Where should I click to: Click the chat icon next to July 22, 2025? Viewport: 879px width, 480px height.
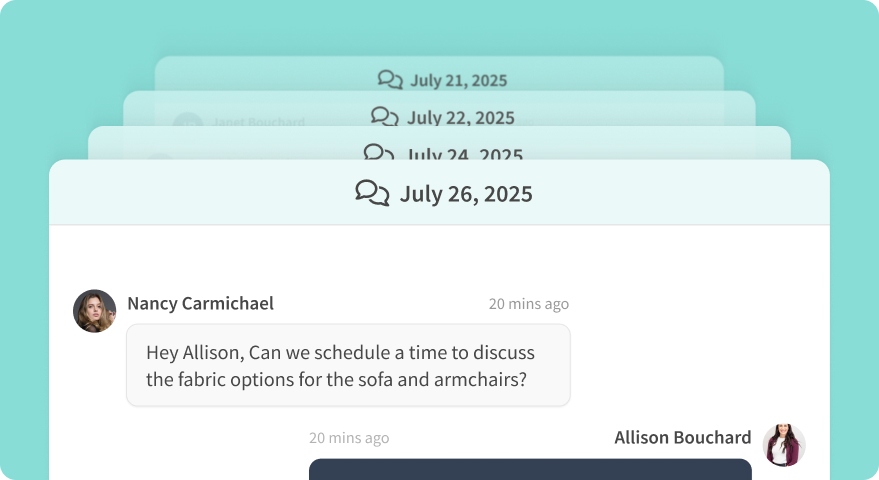pos(385,117)
